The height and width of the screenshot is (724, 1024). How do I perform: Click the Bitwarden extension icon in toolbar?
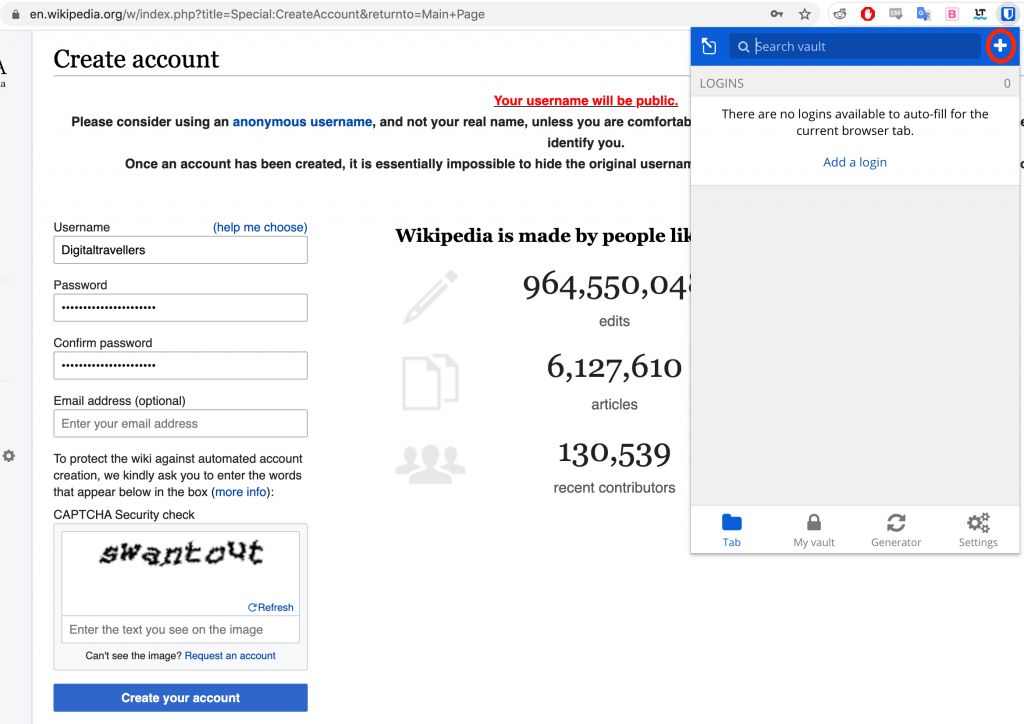pos(1008,14)
